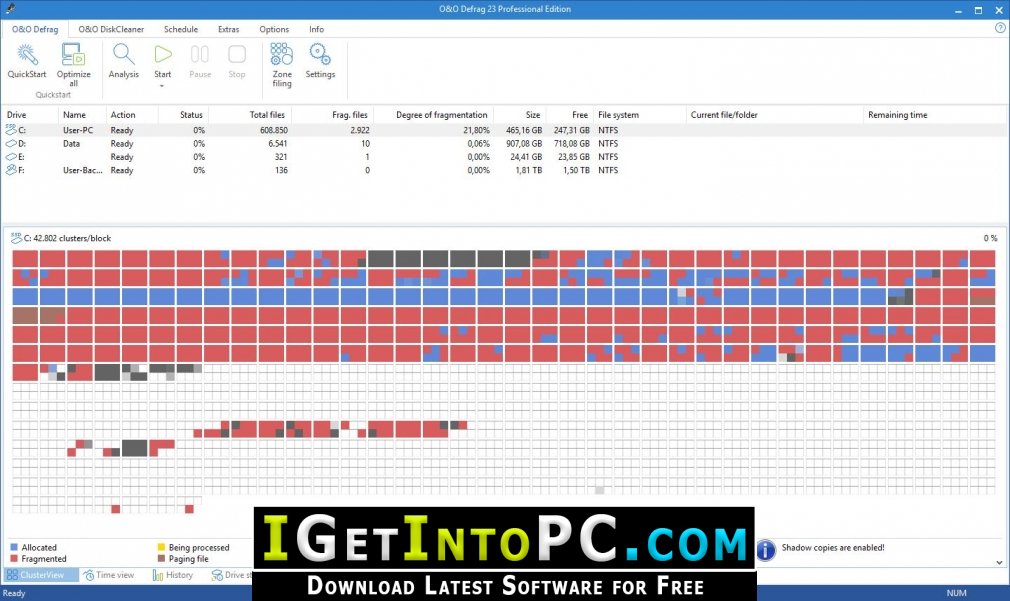This screenshot has height=601, width=1010.
Task: Select the C: drive icon in the drive list
Action: point(11,130)
